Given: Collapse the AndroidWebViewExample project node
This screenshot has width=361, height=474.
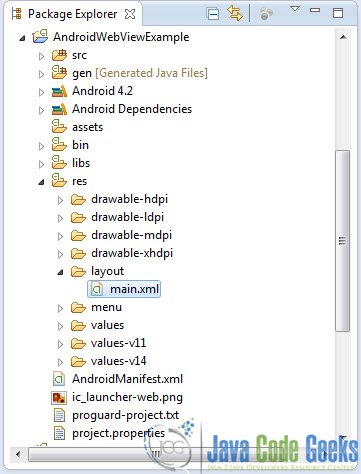Looking at the screenshot, I should coord(22,38).
